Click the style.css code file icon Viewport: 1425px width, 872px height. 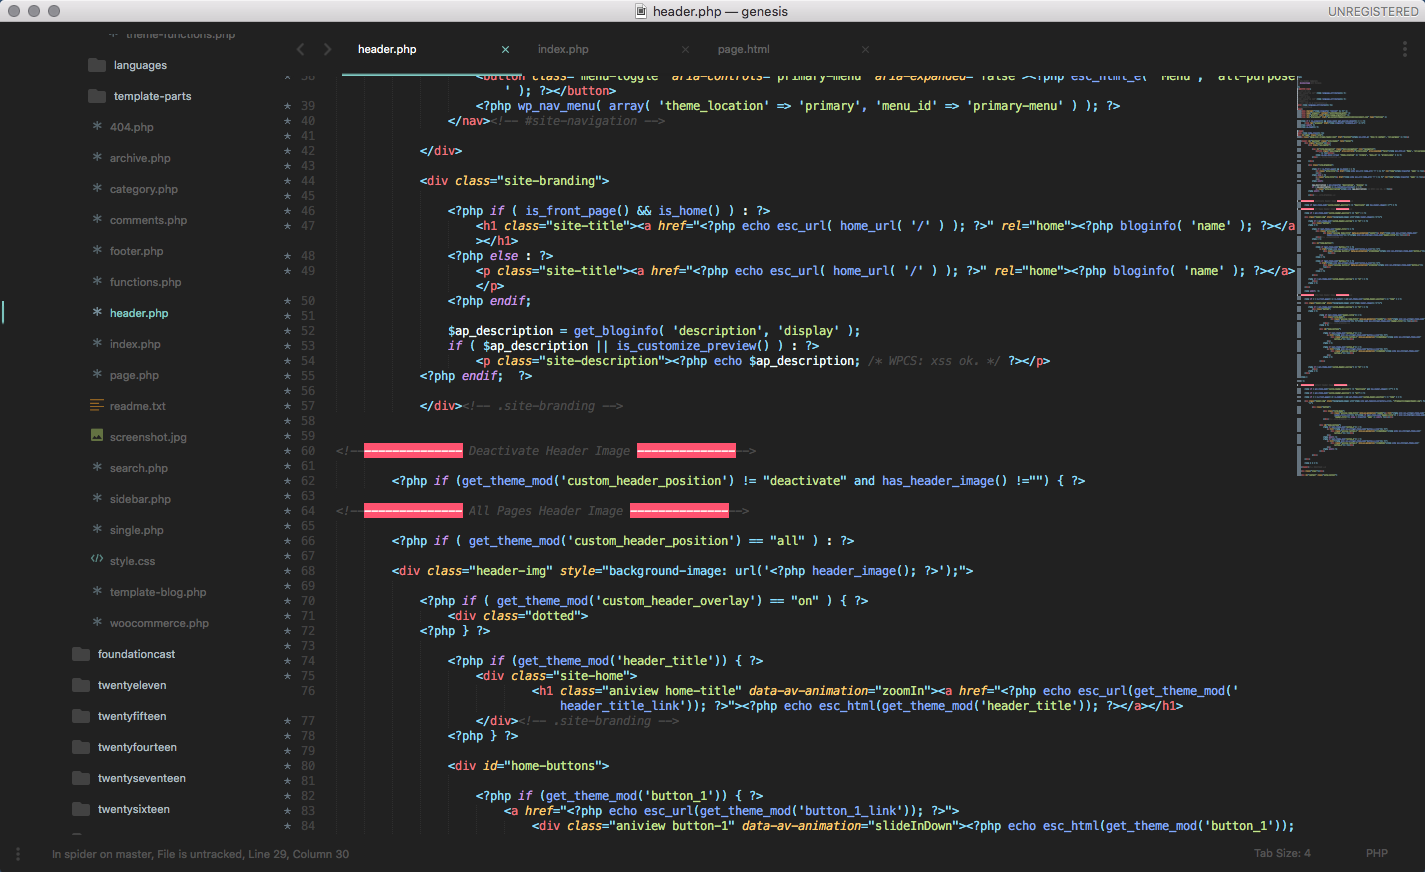tap(97, 560)
